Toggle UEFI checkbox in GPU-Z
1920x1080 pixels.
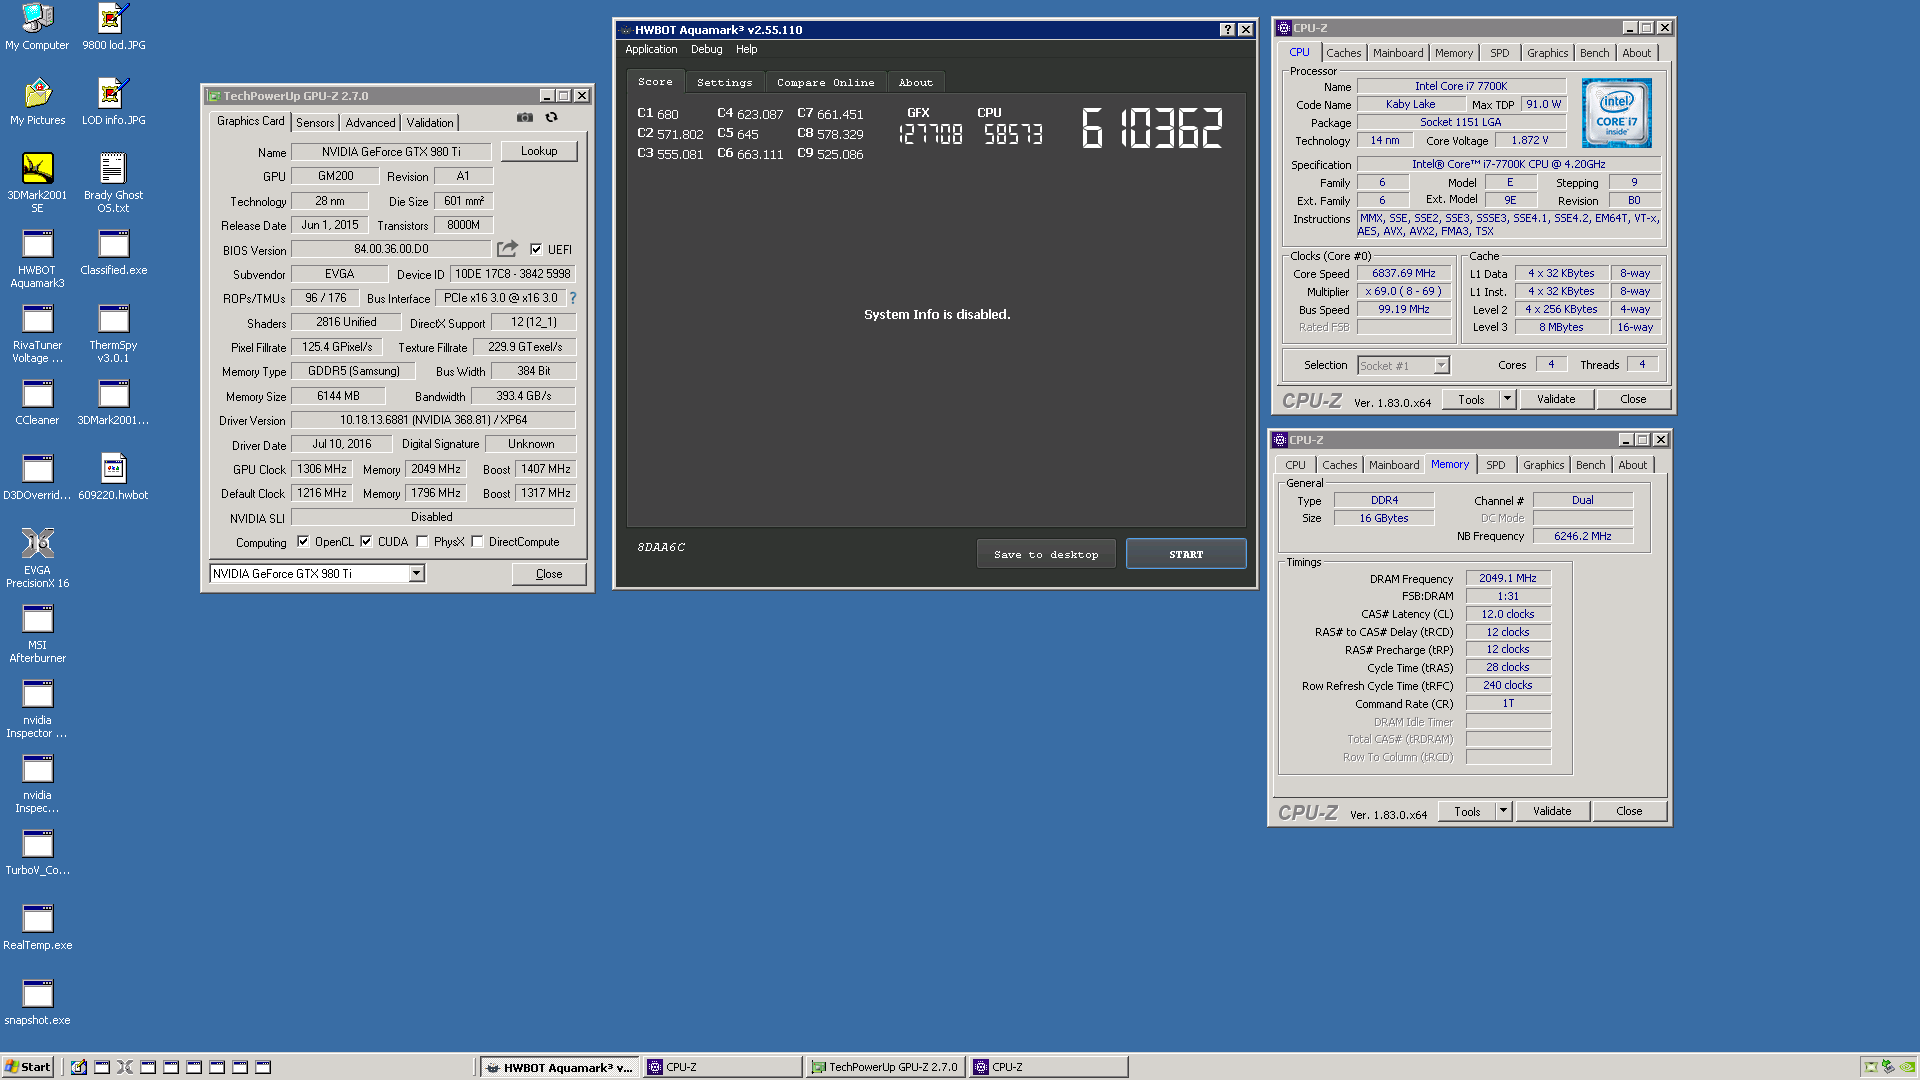536,249
